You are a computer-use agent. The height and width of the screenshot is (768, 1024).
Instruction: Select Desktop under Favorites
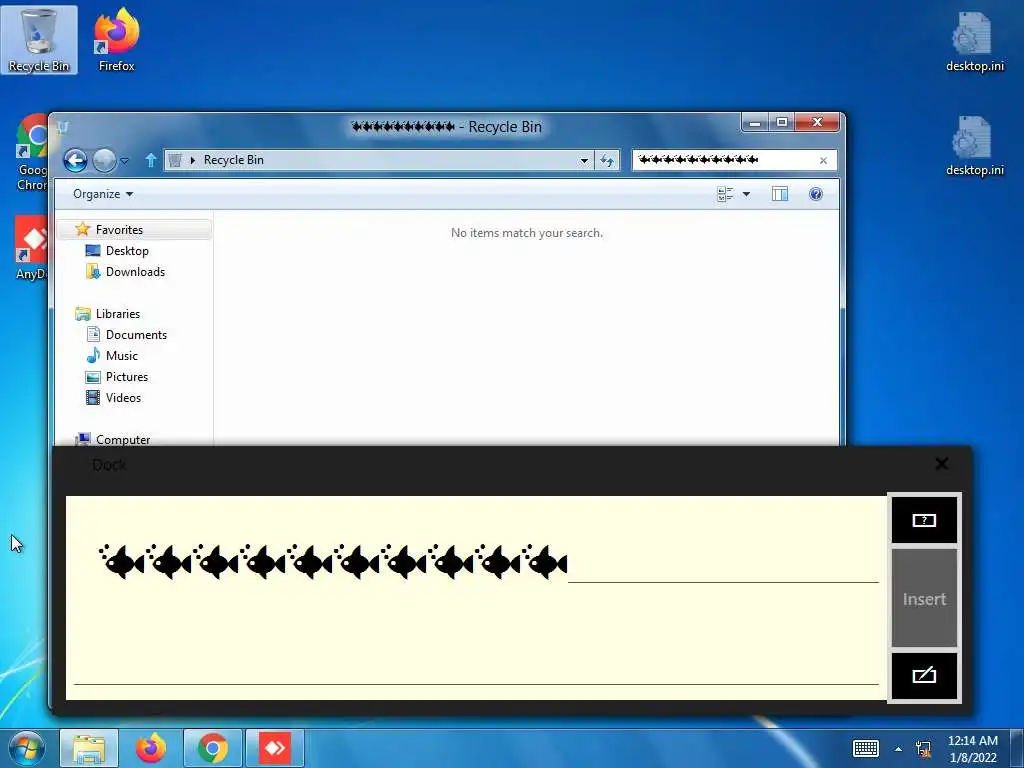click(x=127, y=251)
